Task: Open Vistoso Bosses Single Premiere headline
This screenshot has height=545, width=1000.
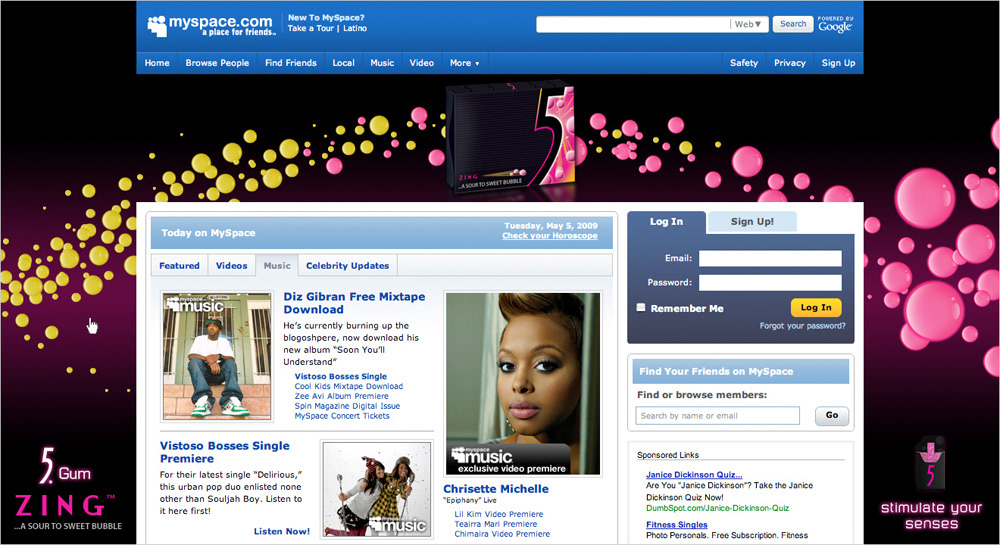Action: (224, 452)
